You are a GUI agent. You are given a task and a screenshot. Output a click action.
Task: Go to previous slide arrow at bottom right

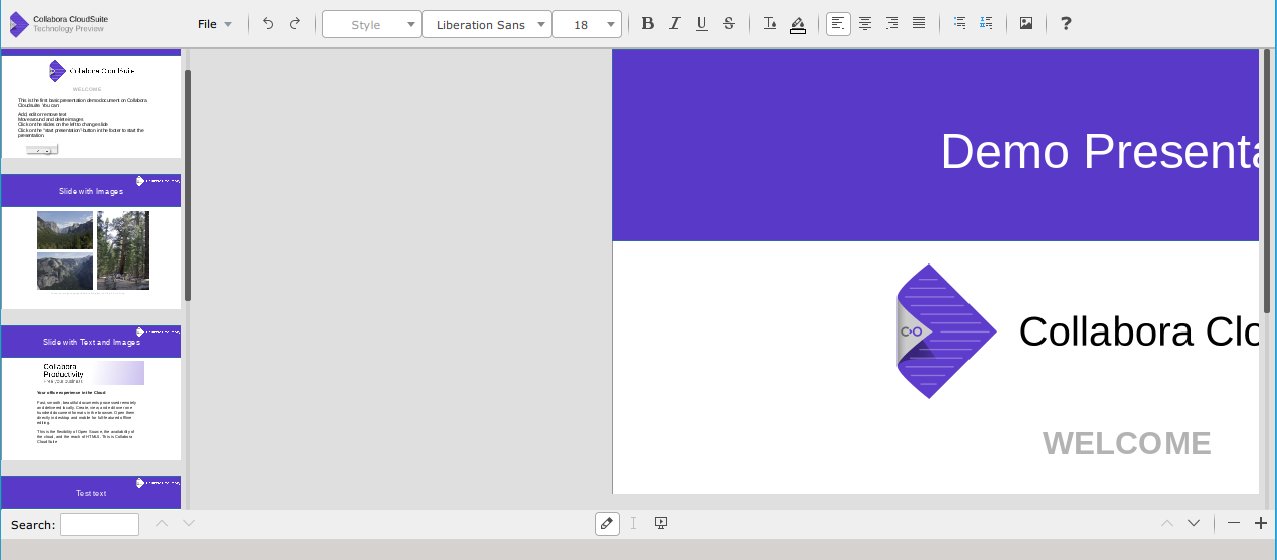point(1166,524)
